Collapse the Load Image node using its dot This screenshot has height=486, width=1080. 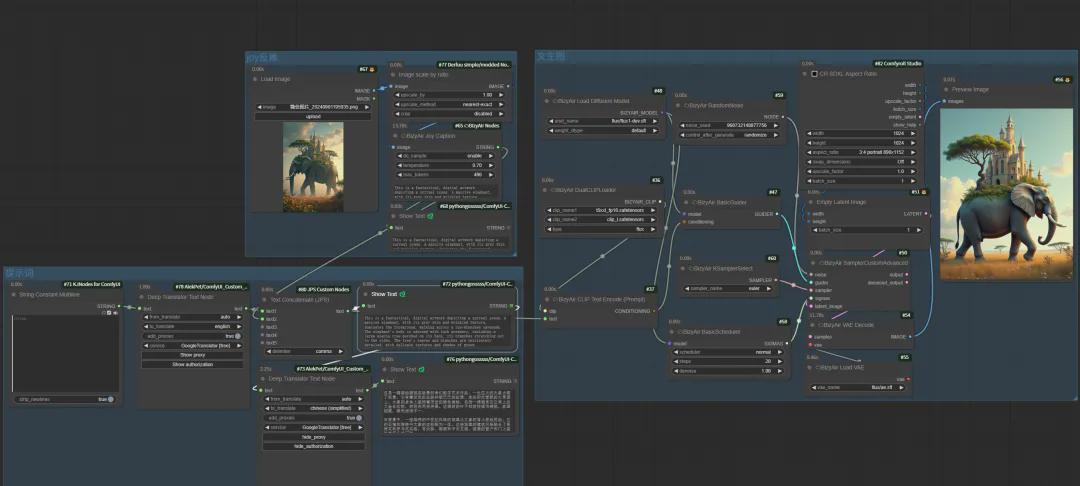pyautogui.click(x=255, y=79)
